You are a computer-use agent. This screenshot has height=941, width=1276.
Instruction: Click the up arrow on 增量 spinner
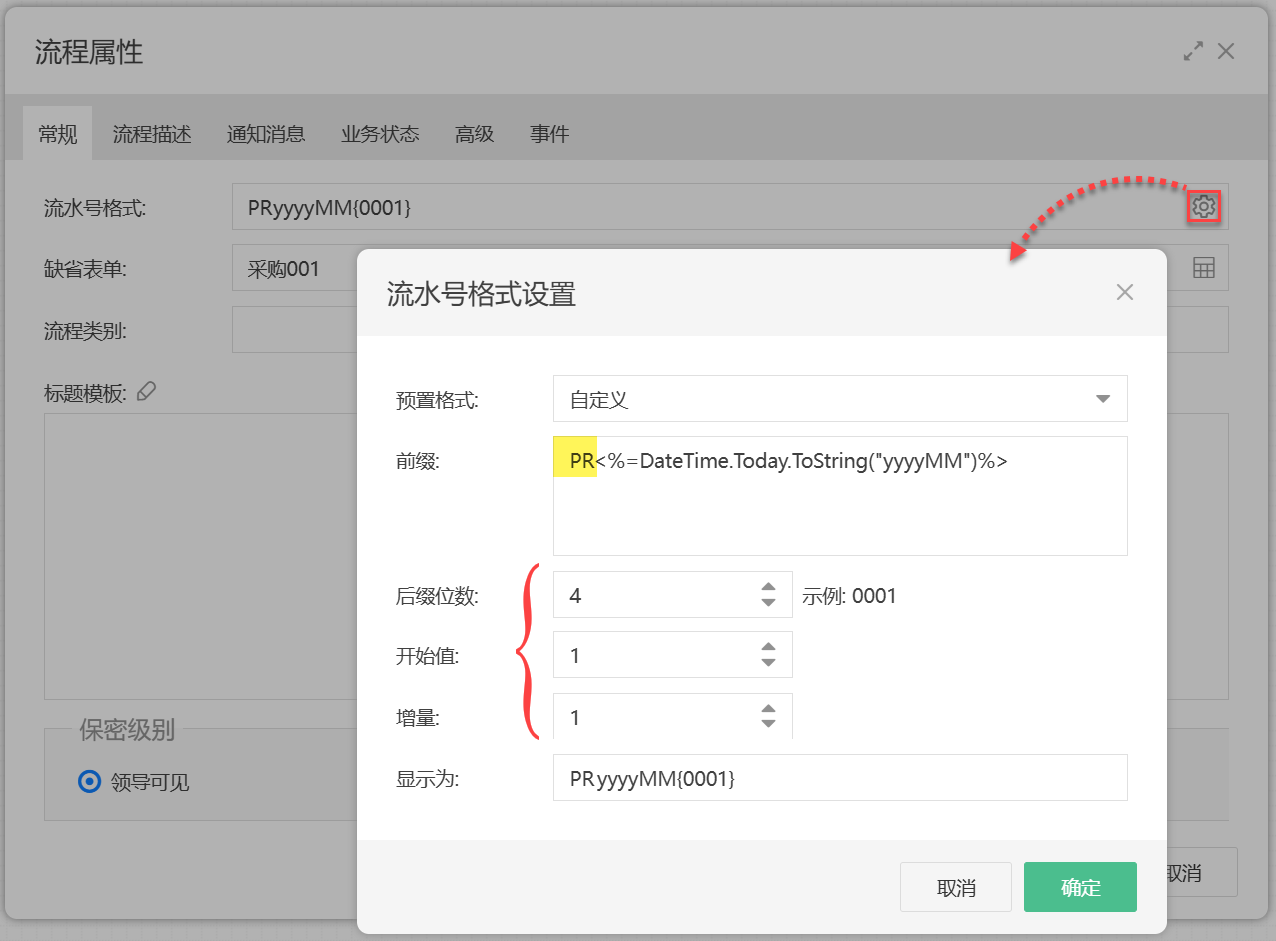tap(768, 709)
